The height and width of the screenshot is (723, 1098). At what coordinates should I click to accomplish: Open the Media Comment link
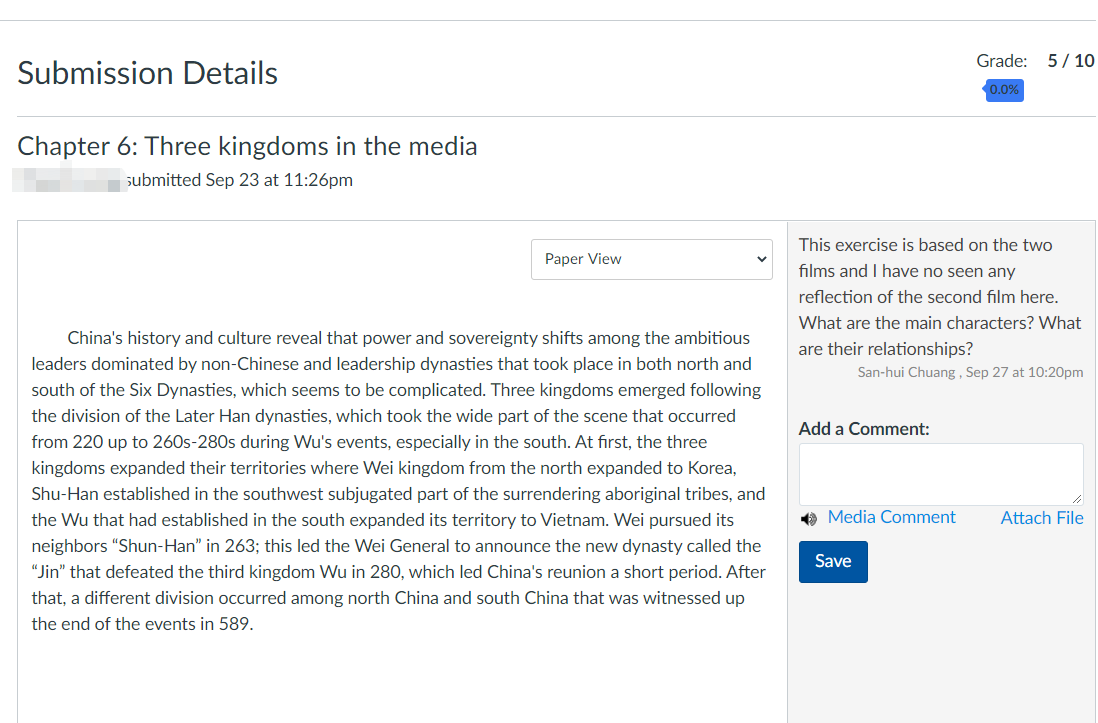pos(891,517)
